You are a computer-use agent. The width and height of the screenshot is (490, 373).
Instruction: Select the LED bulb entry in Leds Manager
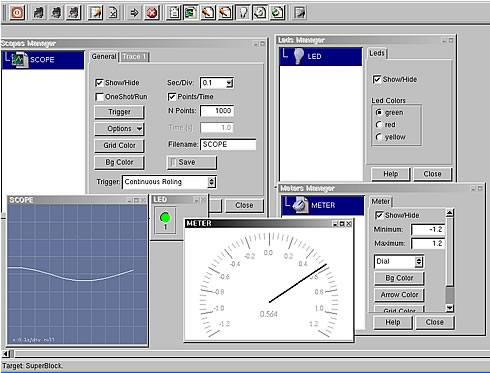pyautogui.click(x=321, y=56)
